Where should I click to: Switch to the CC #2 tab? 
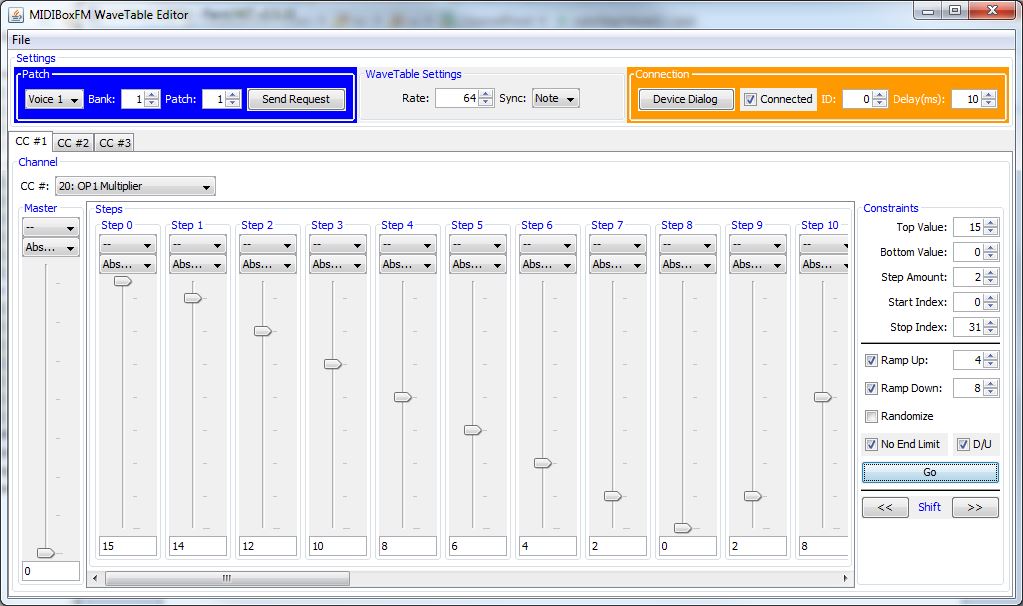click(73, 143)
